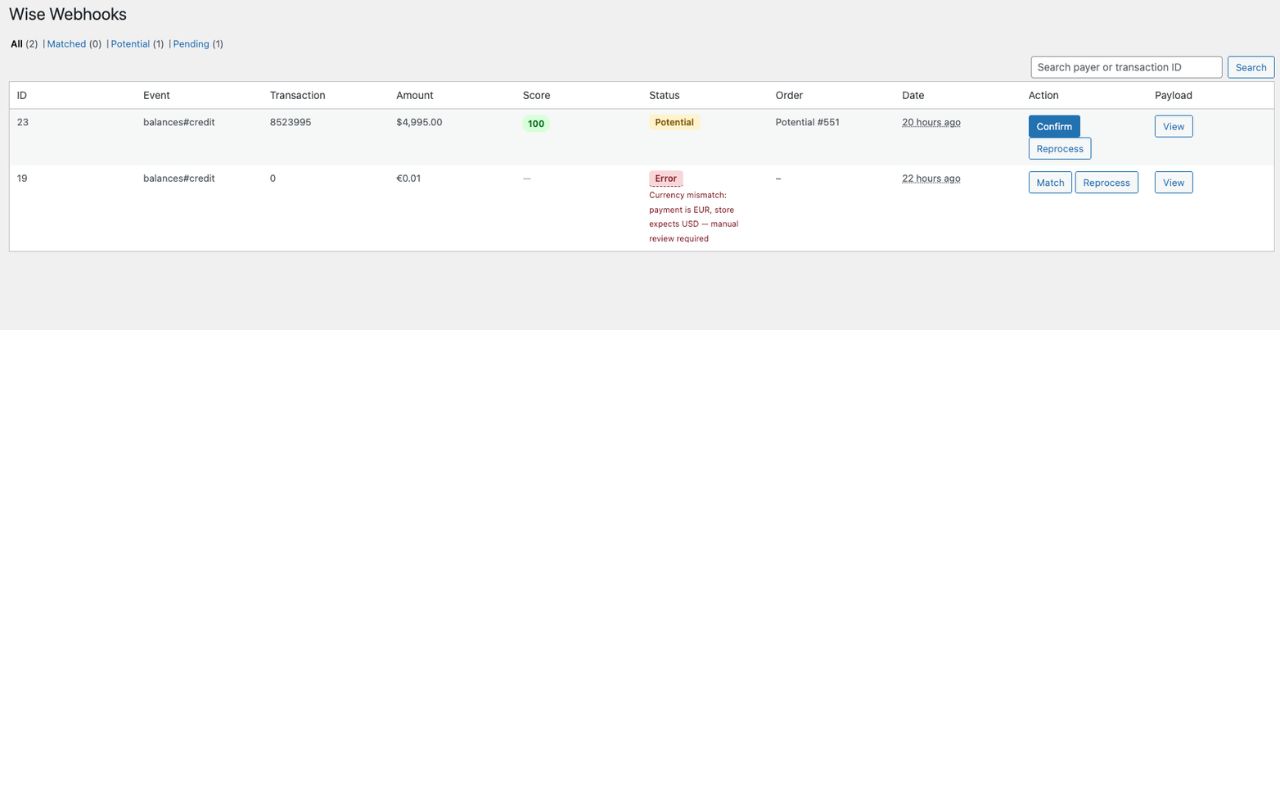The width and height of the screenshot is (1280, 800).
Task: Reprocess webhook 19 with currency error
Action: pyautogui.click(x=1106, y=183)
